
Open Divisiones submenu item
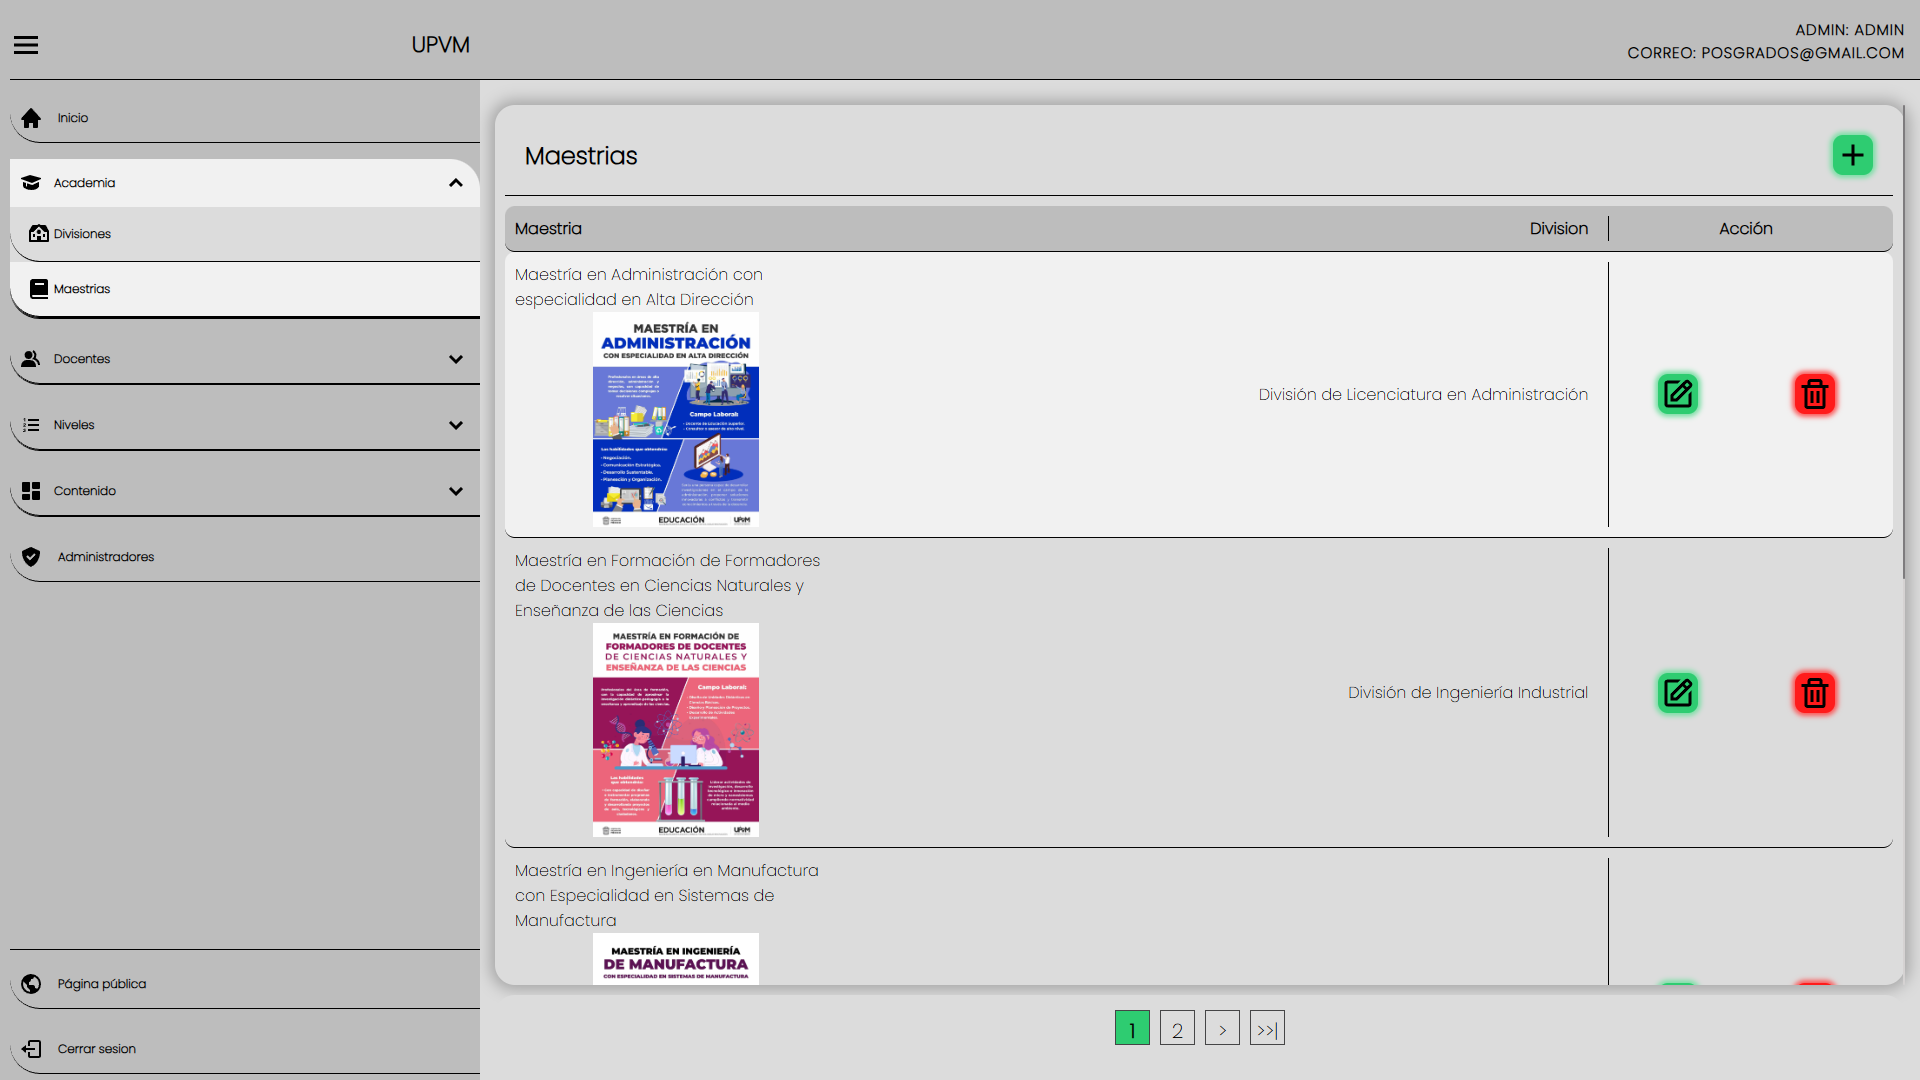(x=245, y=234)
